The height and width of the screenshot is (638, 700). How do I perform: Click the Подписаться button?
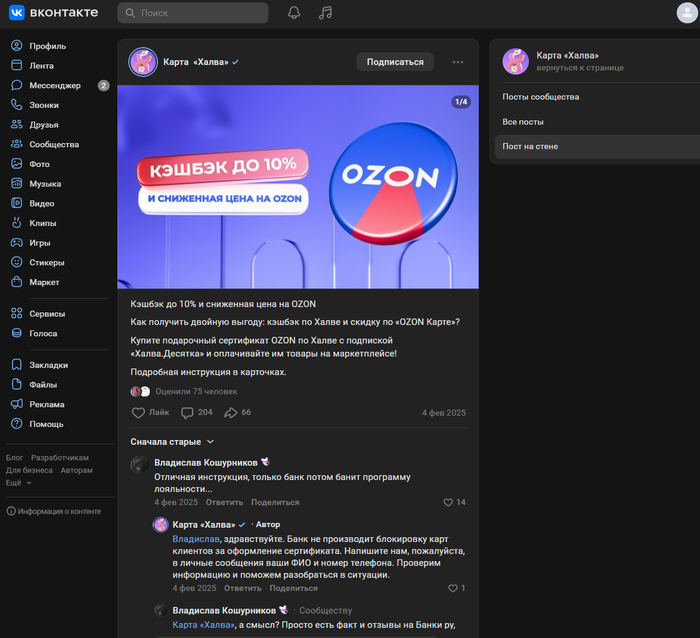395,62
